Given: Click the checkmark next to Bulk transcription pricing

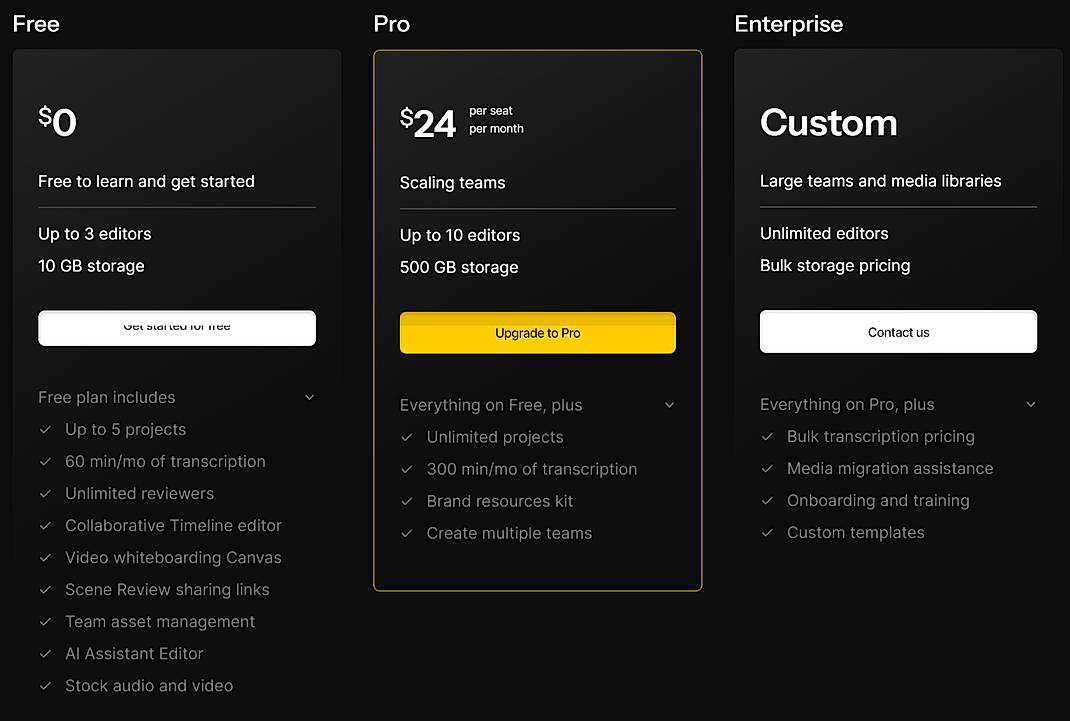Looking at the screenshot, I should [x=767, y=436].
